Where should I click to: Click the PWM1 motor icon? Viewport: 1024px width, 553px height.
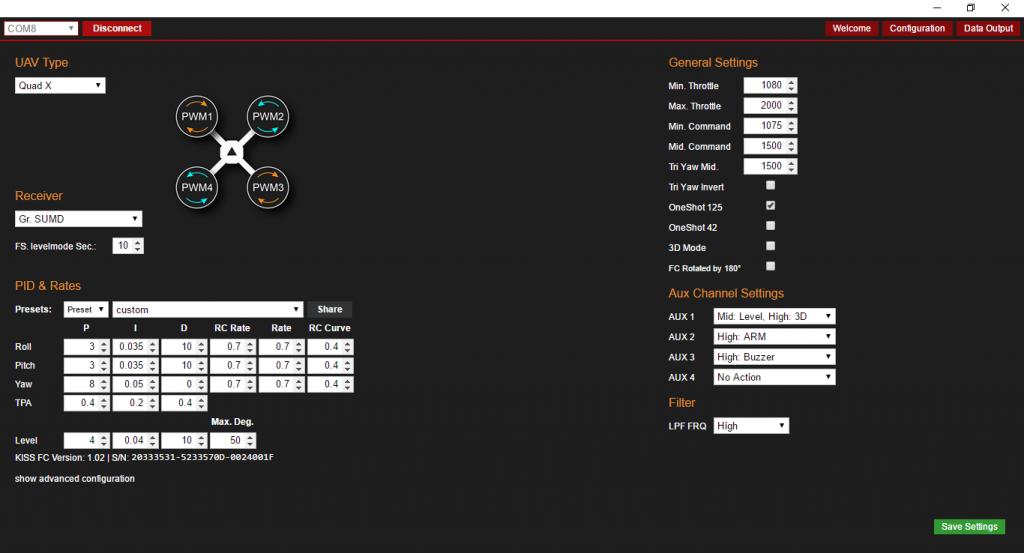[197, 117]
